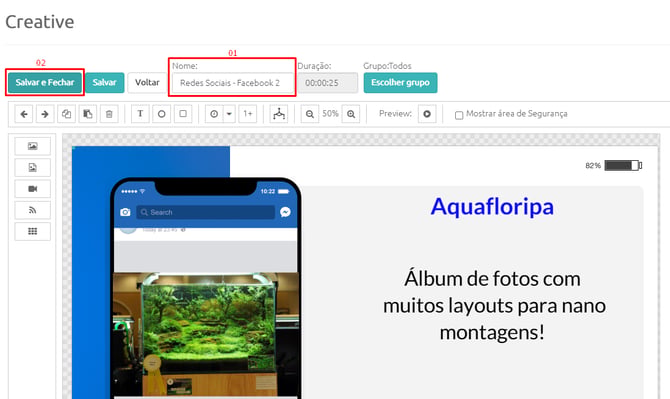Add an image from sidebar
The image size is (670, 399).
tap(32, 146)
